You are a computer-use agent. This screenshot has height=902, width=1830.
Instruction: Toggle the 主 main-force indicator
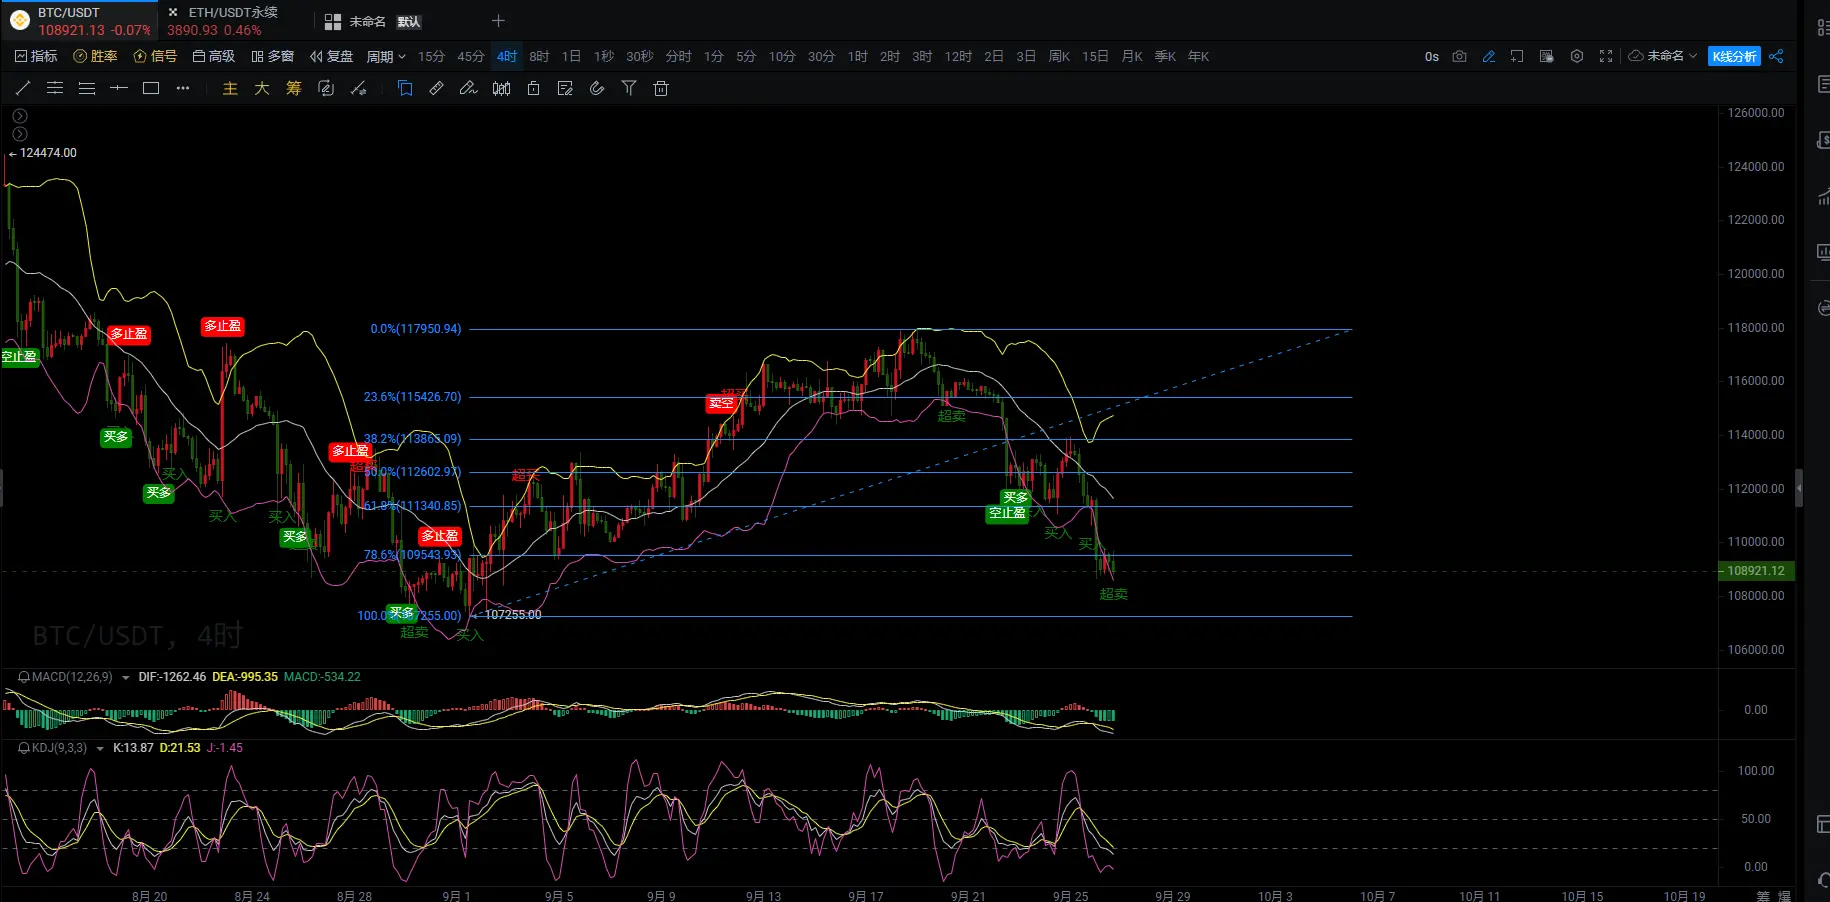tap(230, 89)
